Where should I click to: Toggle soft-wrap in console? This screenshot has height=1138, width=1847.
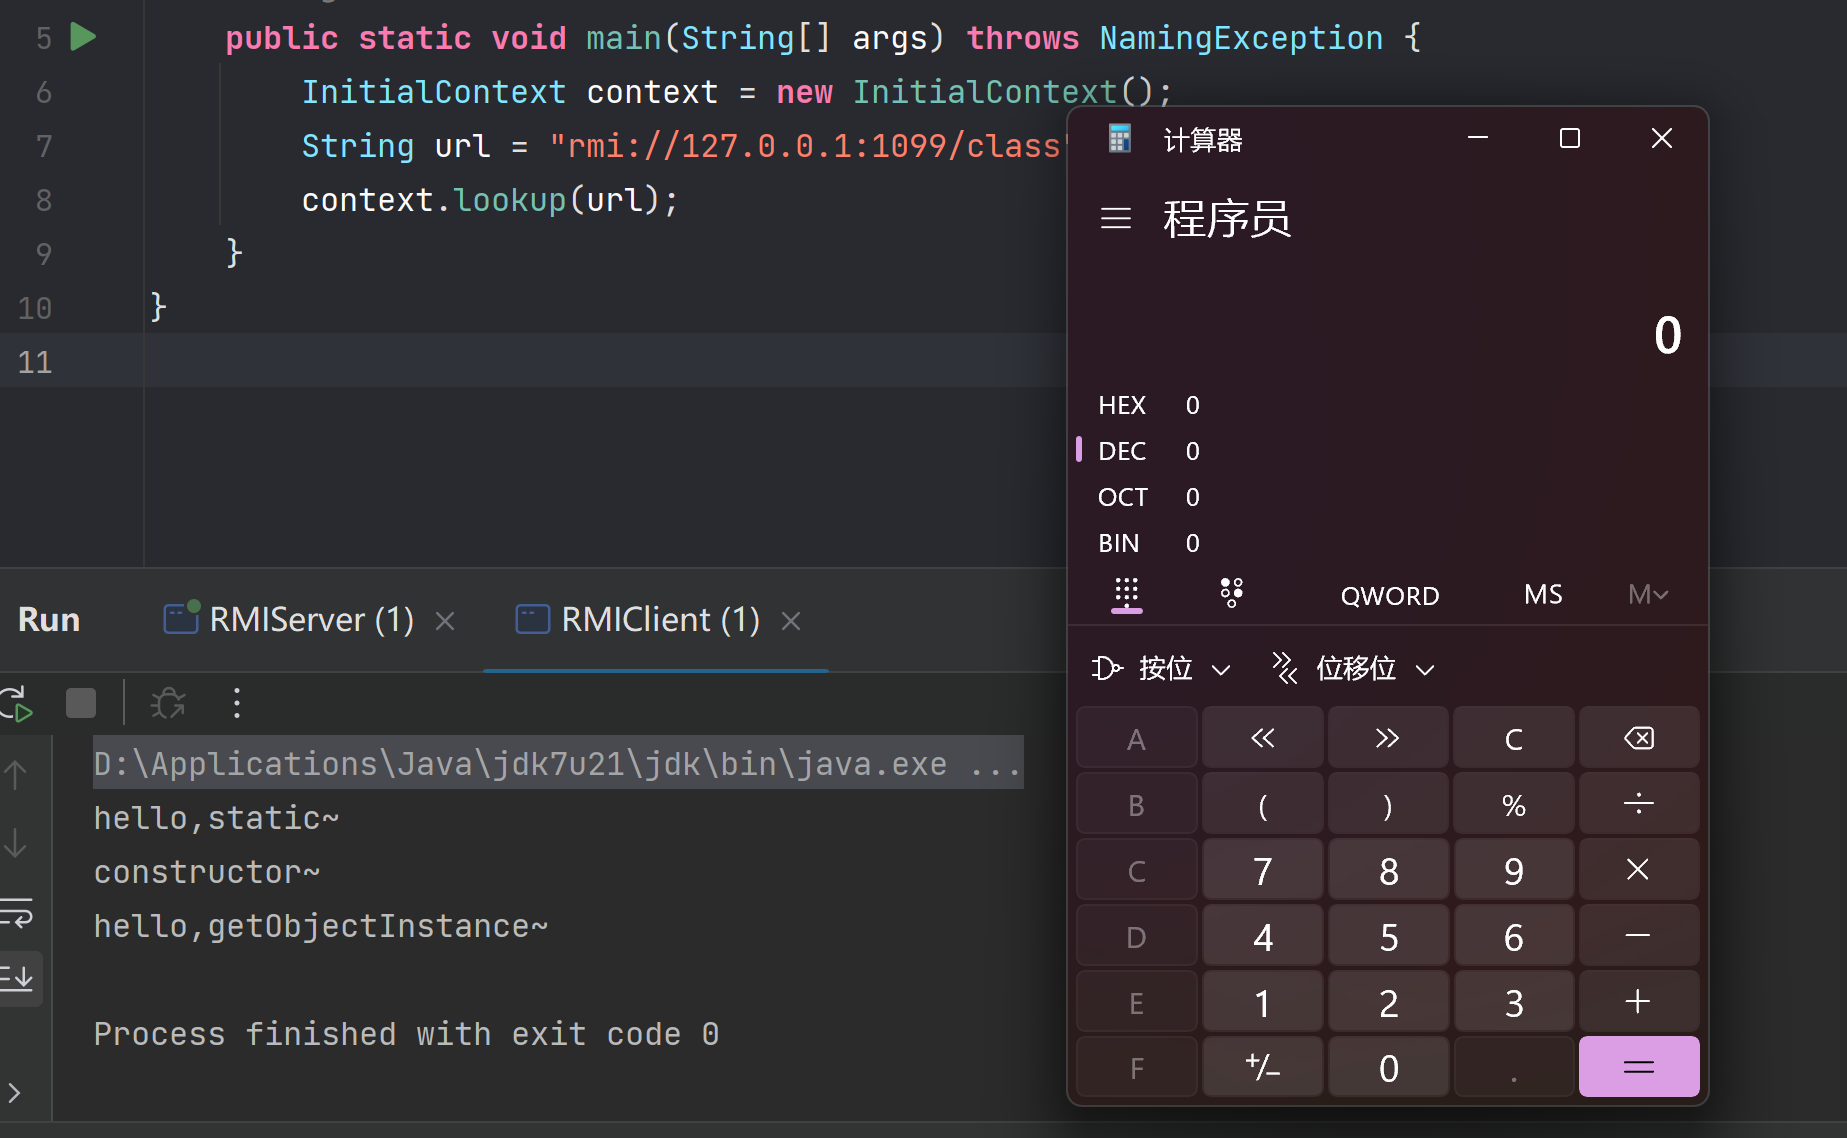click(x=17, y=913)
